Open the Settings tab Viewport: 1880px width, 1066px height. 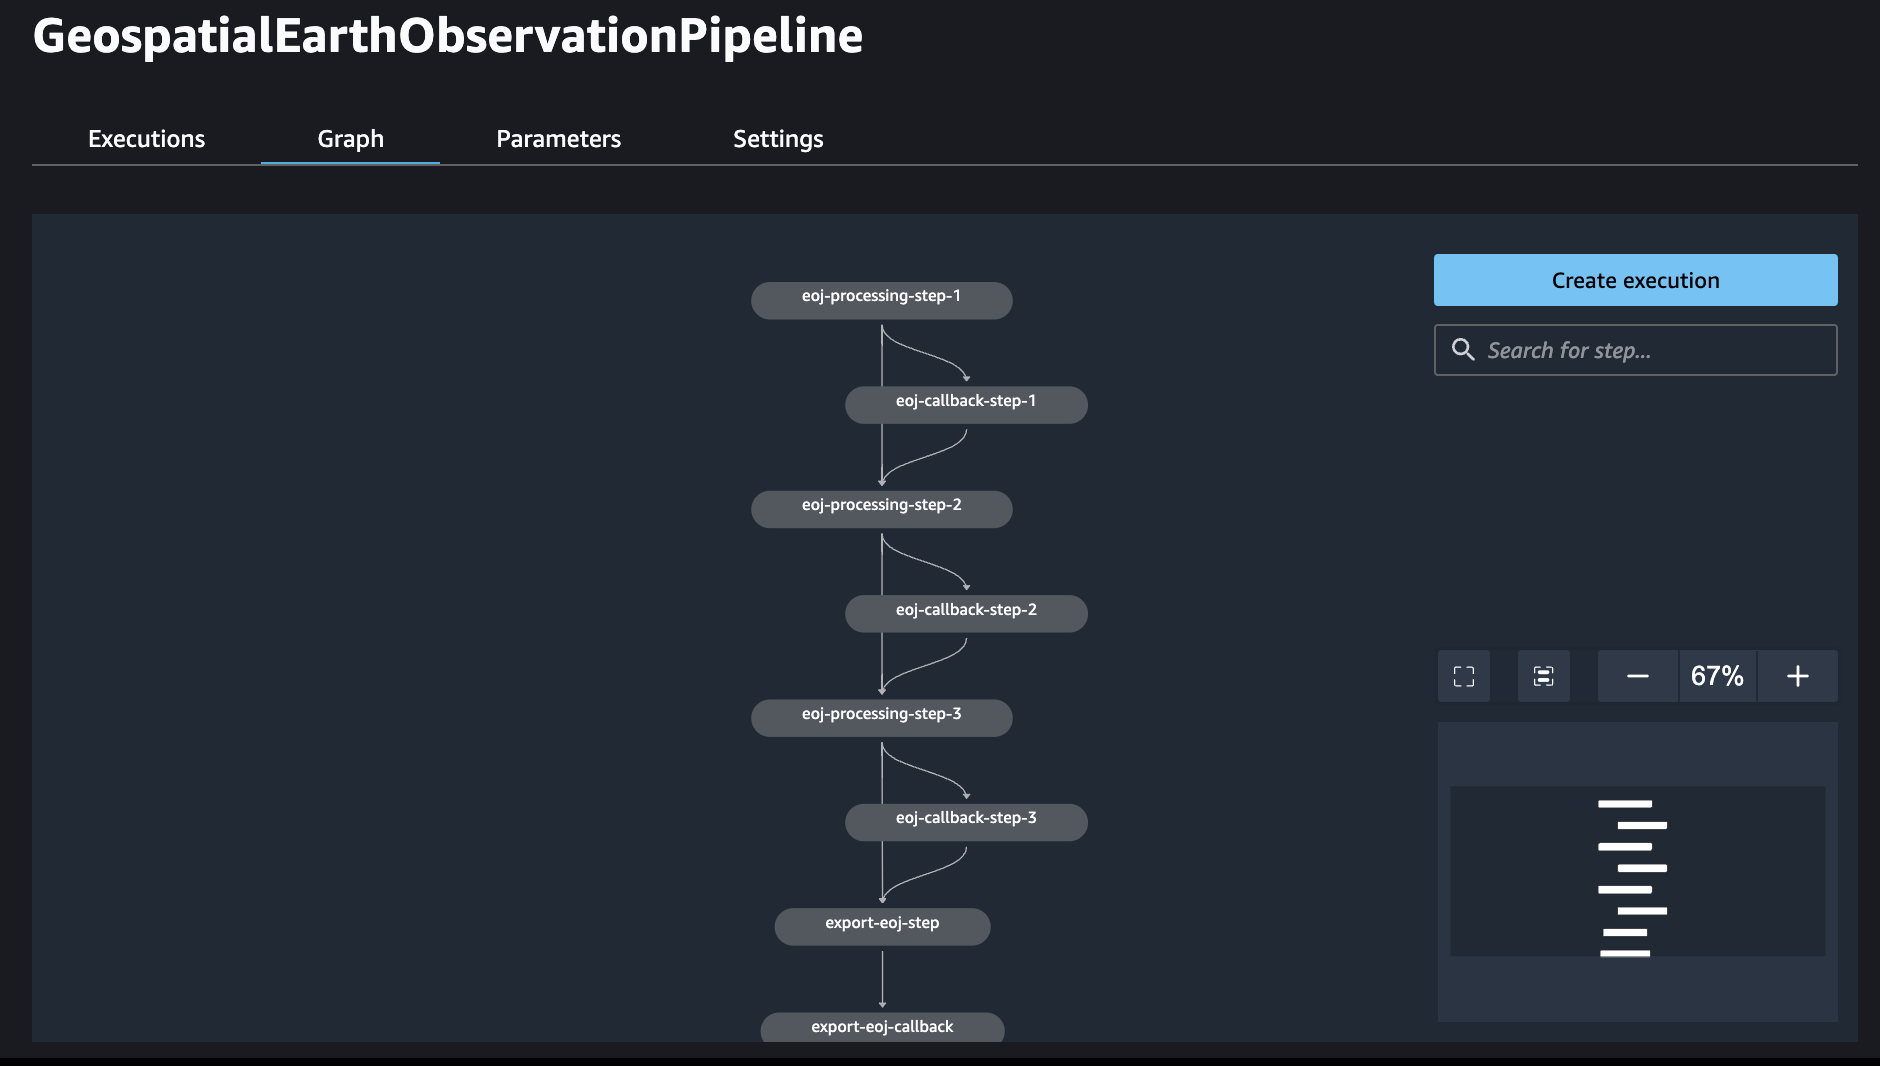tap(778, 139)
